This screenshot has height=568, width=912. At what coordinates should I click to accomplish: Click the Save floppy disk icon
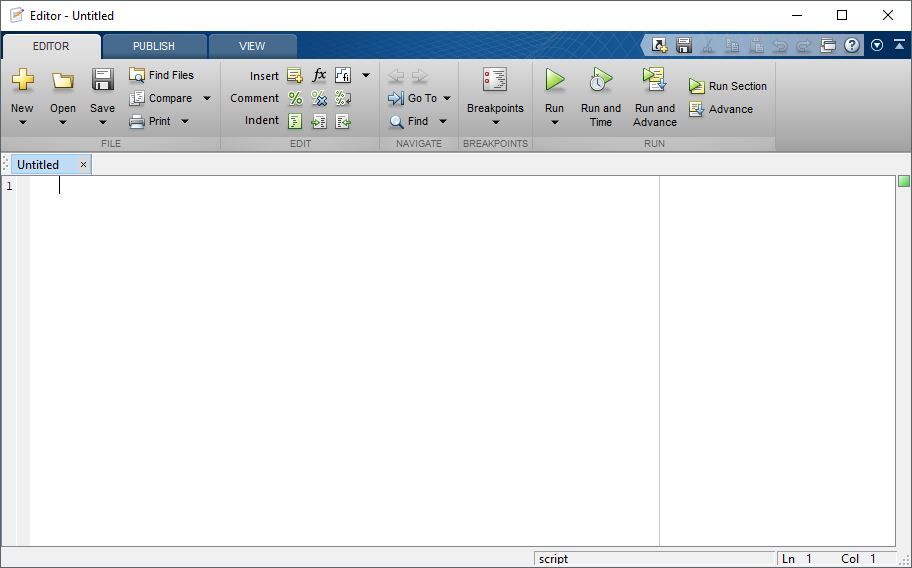(x=102, y=80)
